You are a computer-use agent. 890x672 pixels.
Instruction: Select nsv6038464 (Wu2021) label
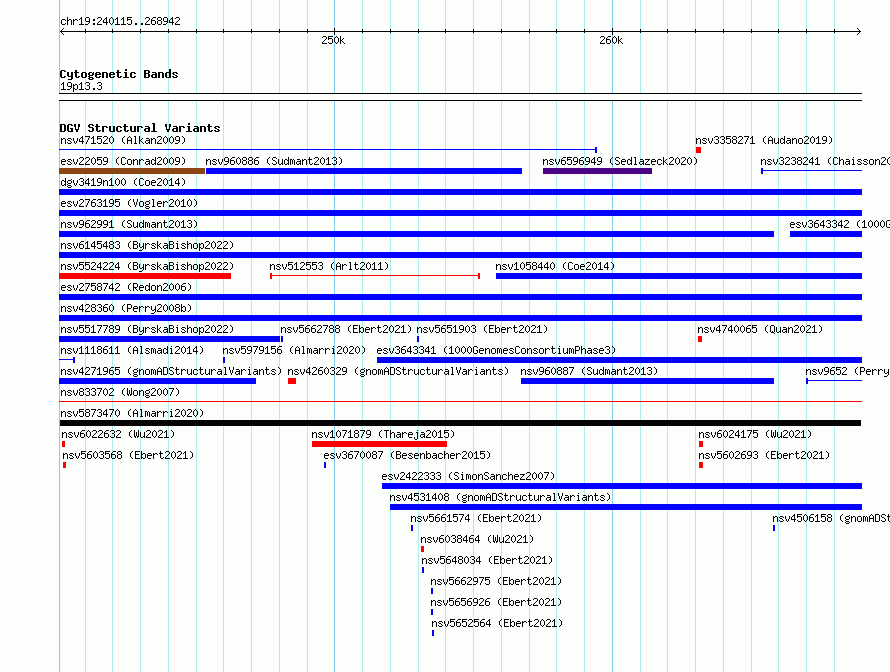tap(477, 539)
